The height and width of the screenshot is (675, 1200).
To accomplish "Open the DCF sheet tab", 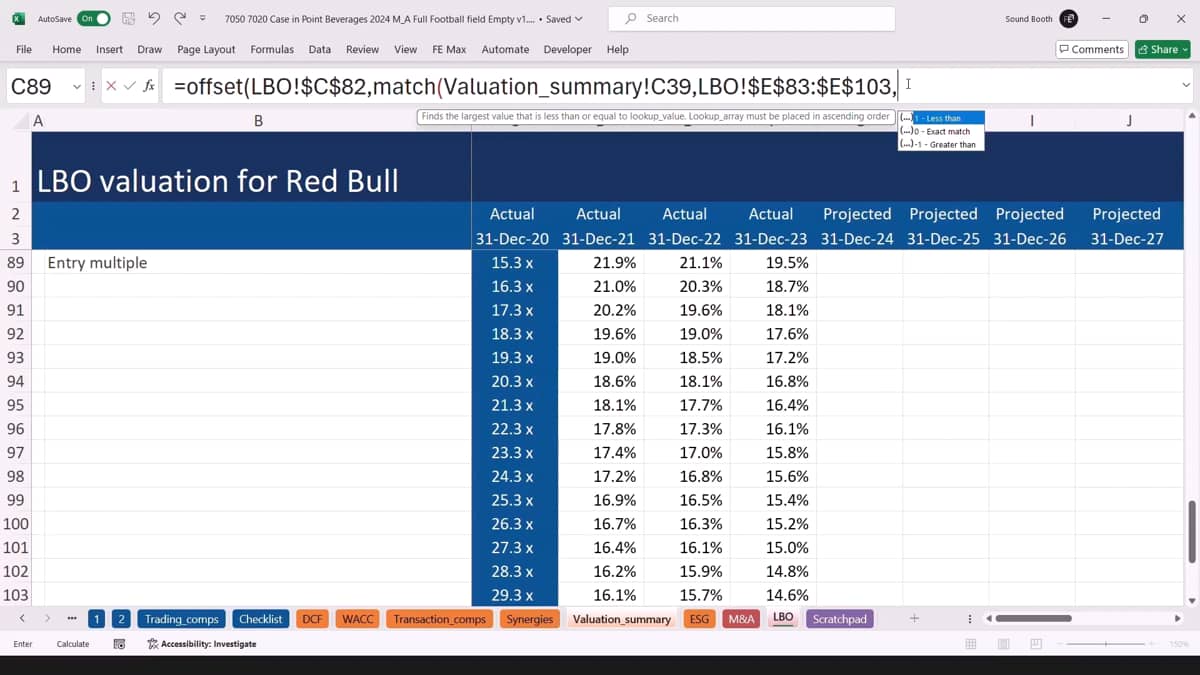I will point(312,619).
